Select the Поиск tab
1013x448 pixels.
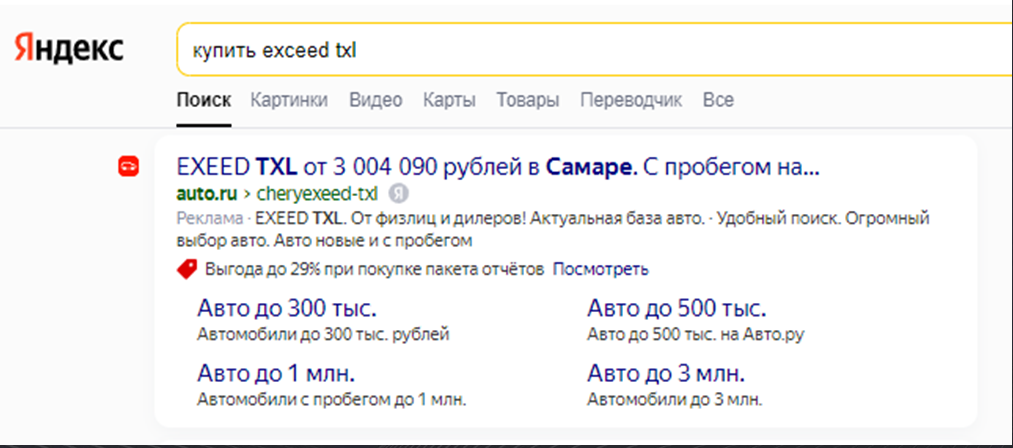(204, 100)
